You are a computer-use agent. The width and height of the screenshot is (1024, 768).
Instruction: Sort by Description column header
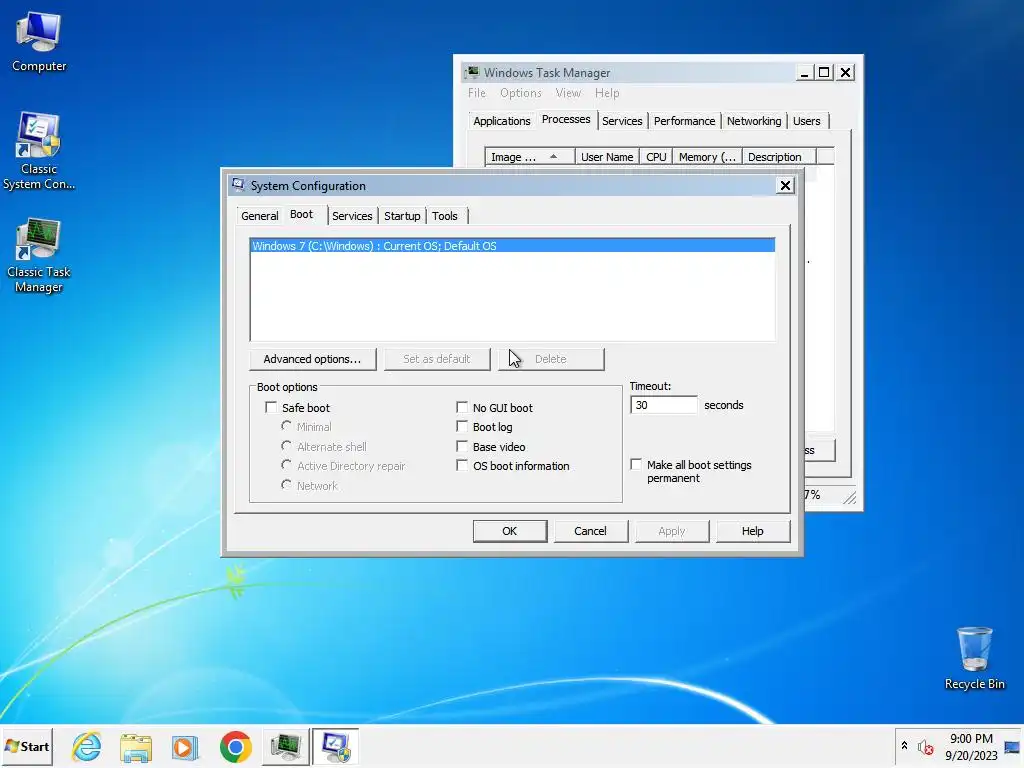click(x=779, y=157)
